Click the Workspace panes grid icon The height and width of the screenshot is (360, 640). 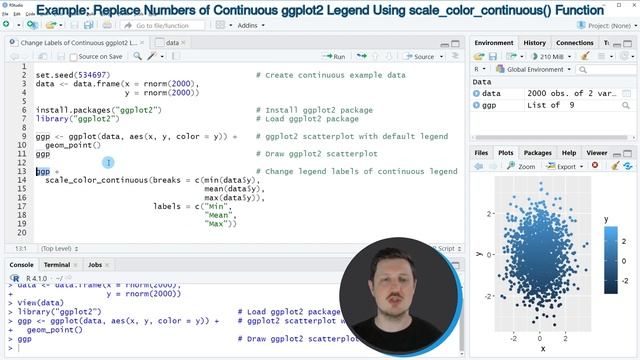220,25
